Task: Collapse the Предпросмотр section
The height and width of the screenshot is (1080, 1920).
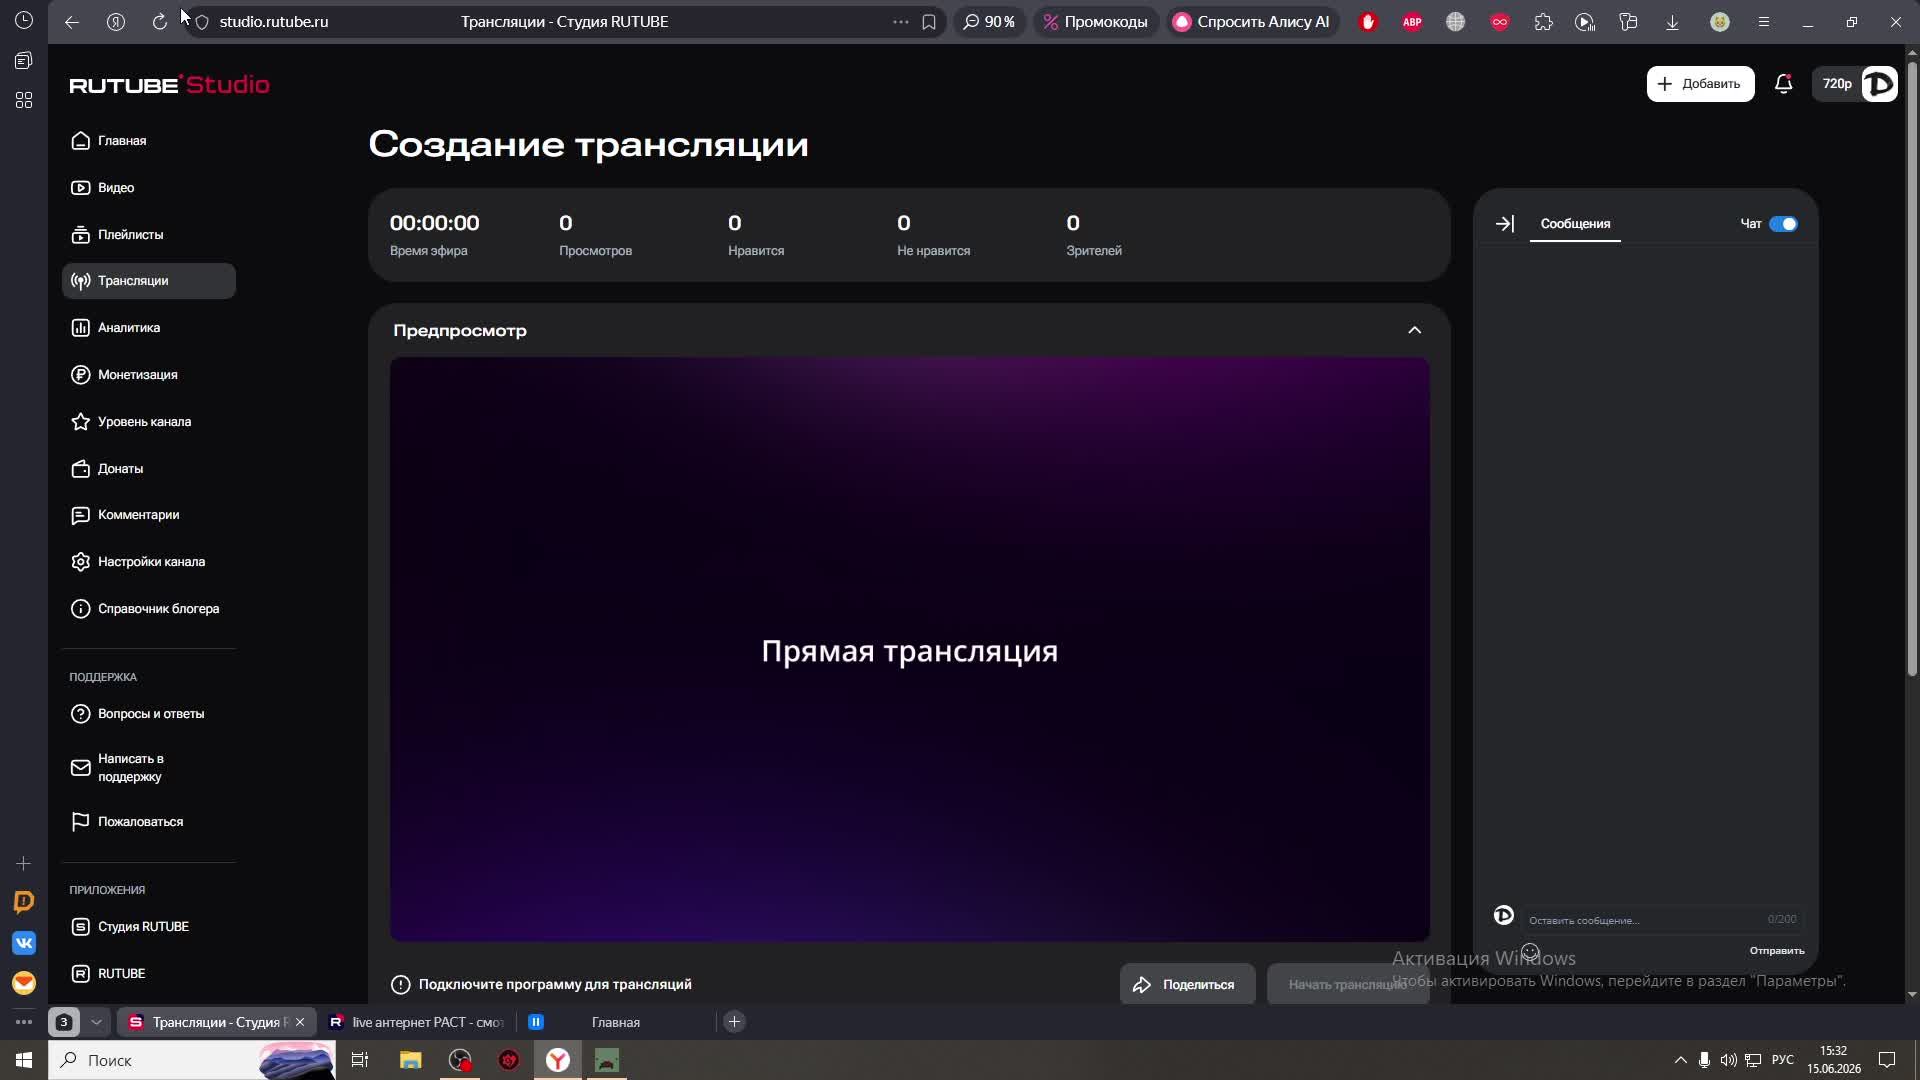Action: tap(1414, 330)
